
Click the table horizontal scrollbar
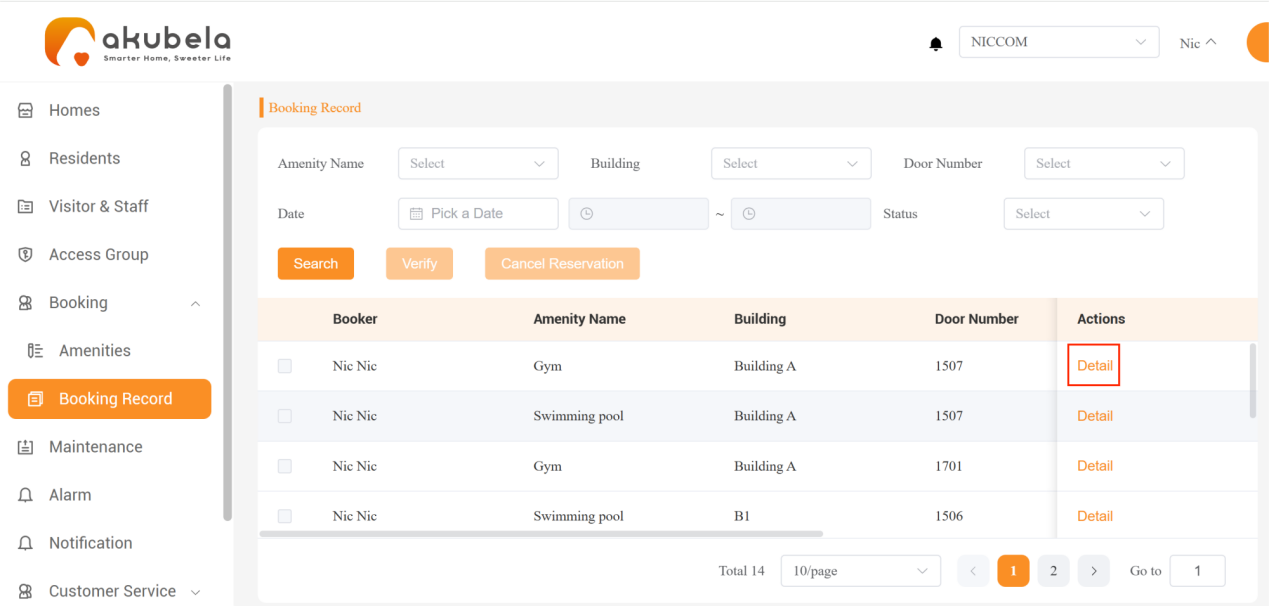coord(541,534)
